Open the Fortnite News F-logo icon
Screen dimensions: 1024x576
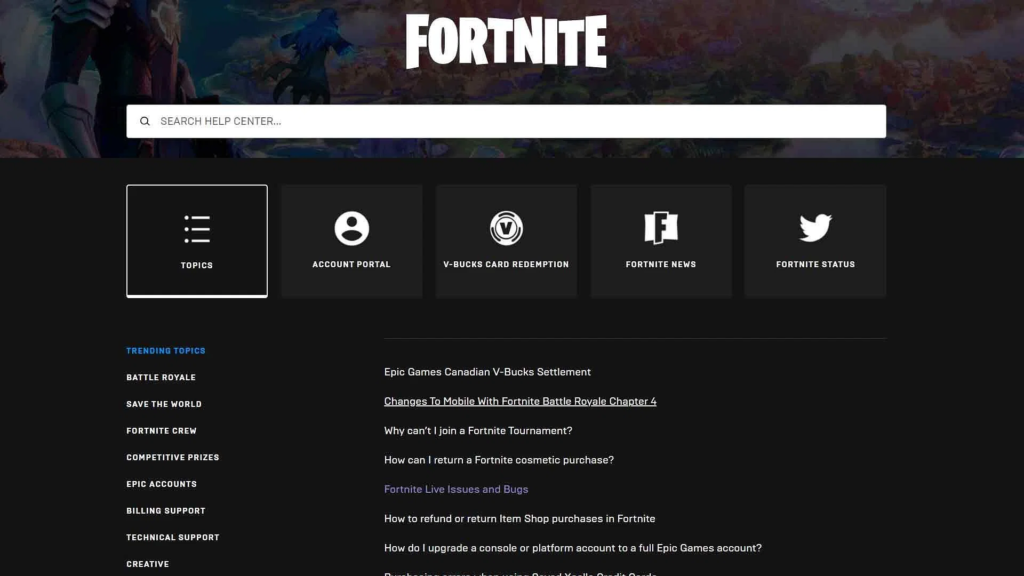click(x=661, y=228)
